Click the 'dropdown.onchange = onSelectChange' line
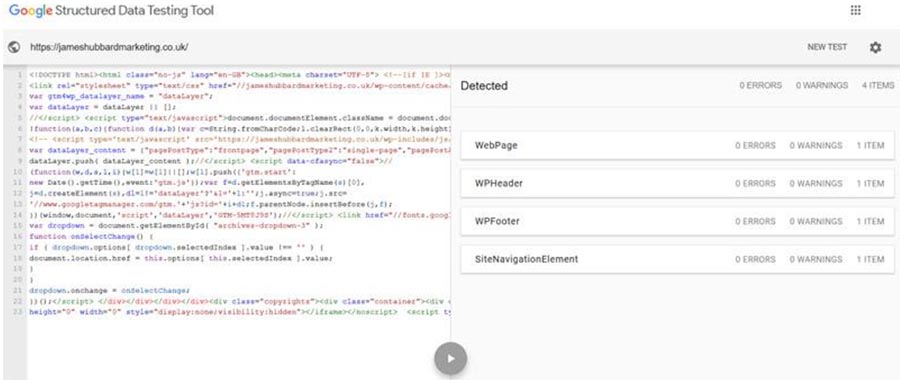900x380 pixels. (x=109, y=290)
